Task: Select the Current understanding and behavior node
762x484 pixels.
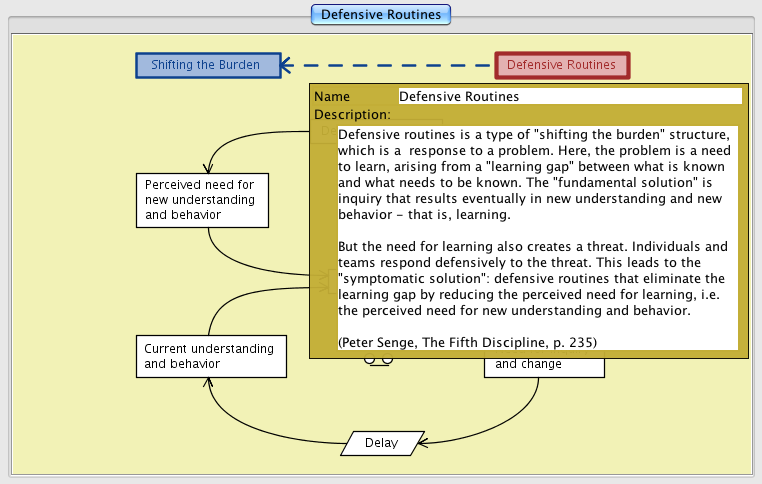Action: click(209, 356)
